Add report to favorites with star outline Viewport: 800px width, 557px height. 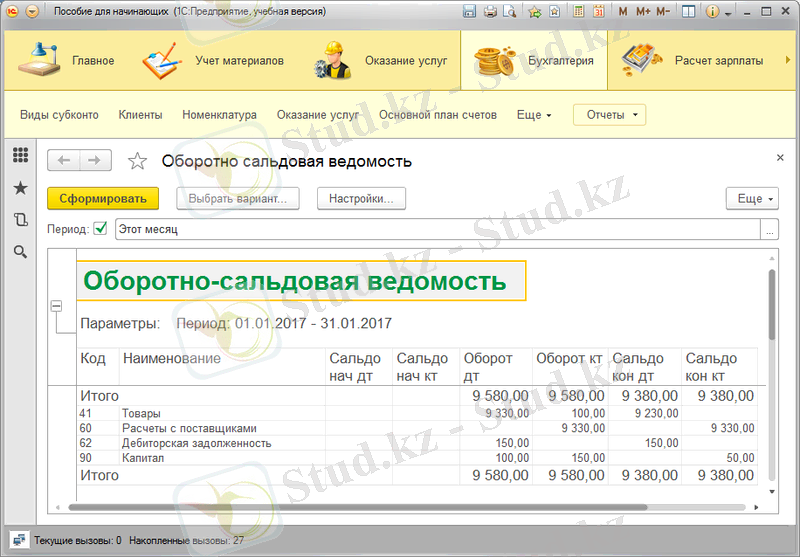[138, 161]
